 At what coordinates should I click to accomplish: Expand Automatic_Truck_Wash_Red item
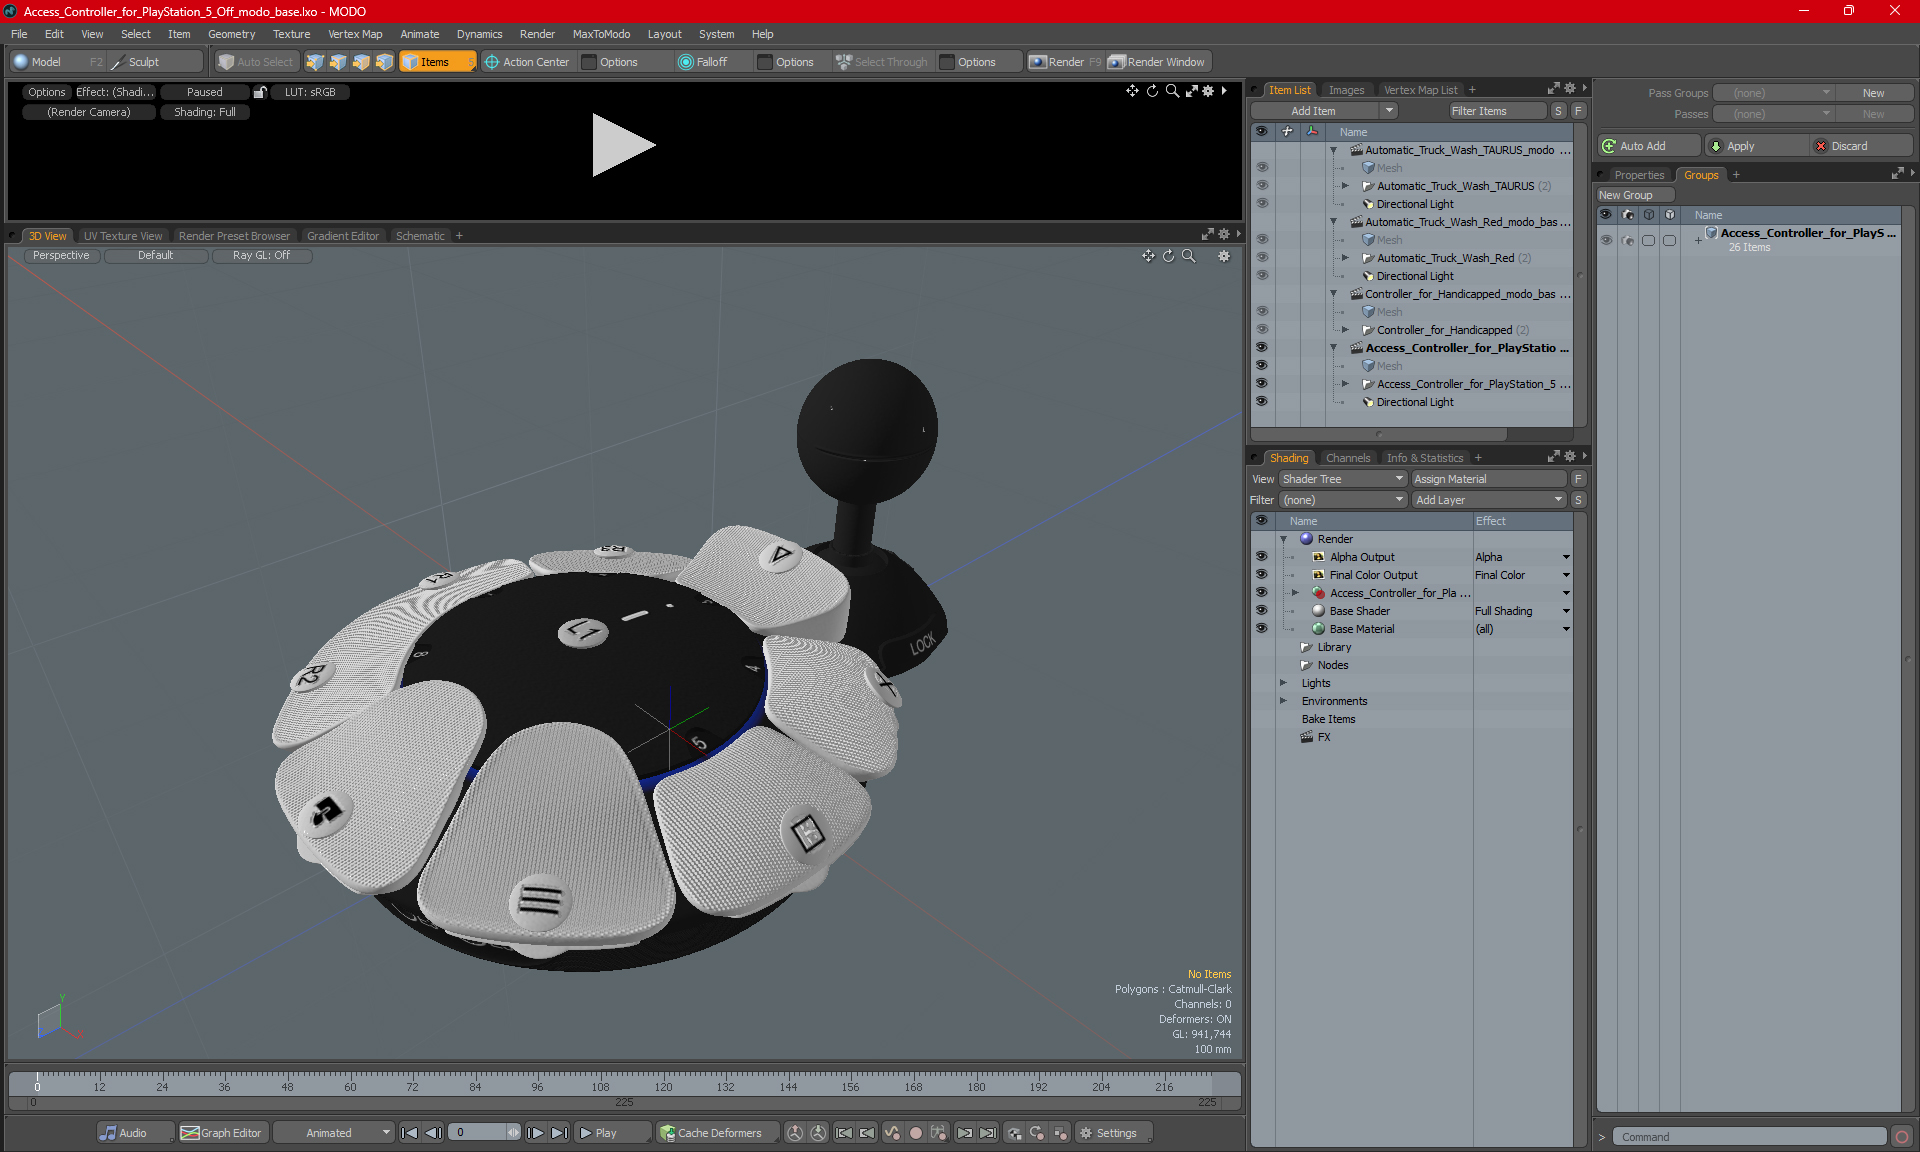click(x=1345, y=258)
